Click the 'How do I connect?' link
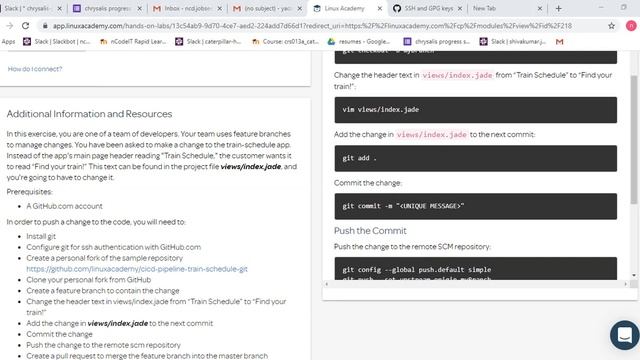This screenshot has width=640, height=360. tap(35, 69)
